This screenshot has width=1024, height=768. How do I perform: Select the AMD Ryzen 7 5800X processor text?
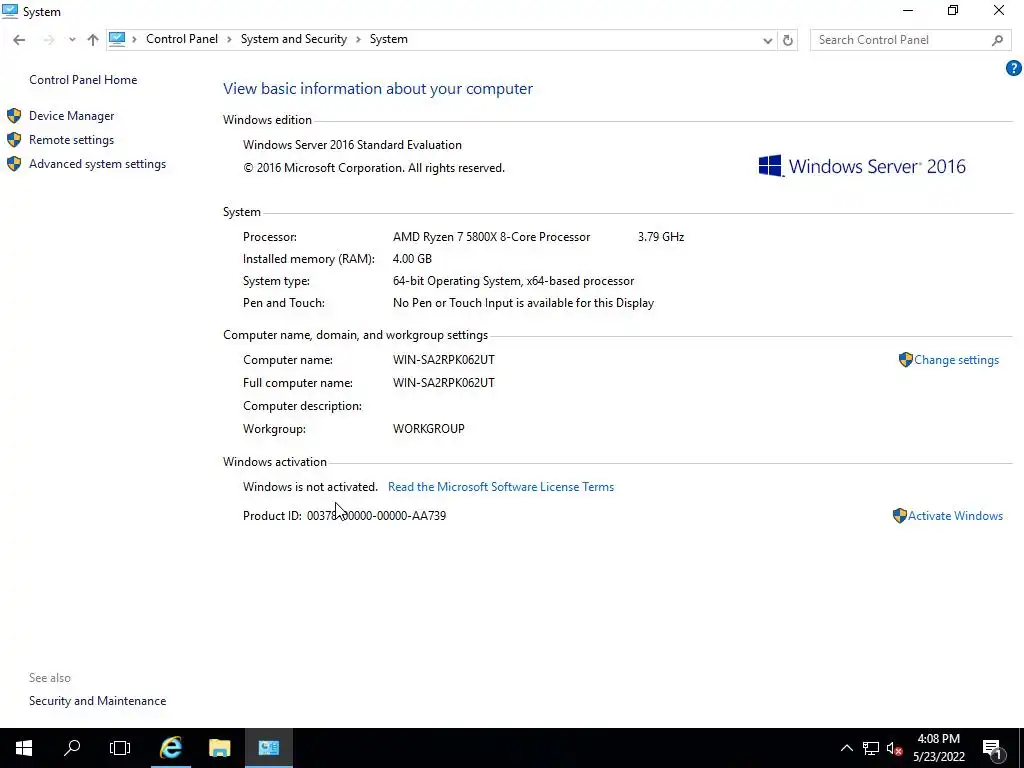(x=491, y=237)
